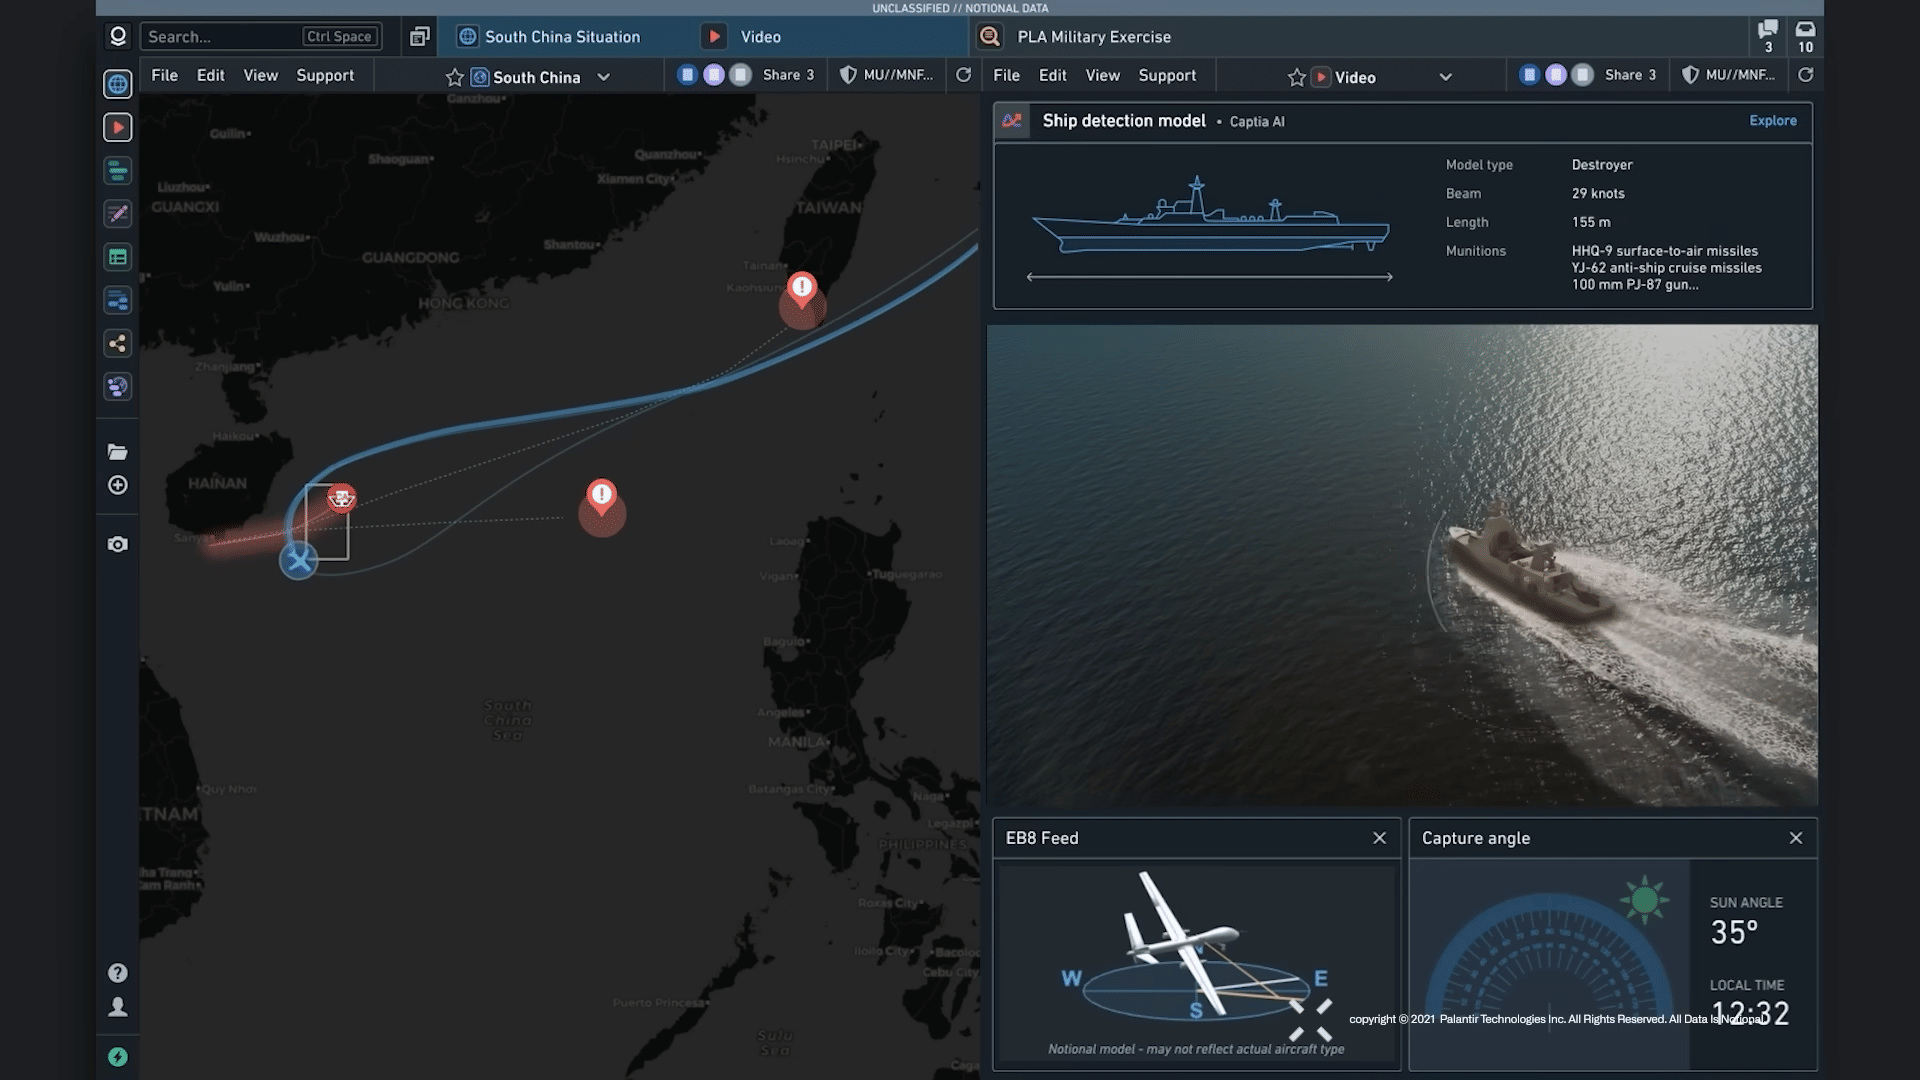Screen dimensions: 1920x1080
Task: Open the user profile icon
Action: [118, 1007]
